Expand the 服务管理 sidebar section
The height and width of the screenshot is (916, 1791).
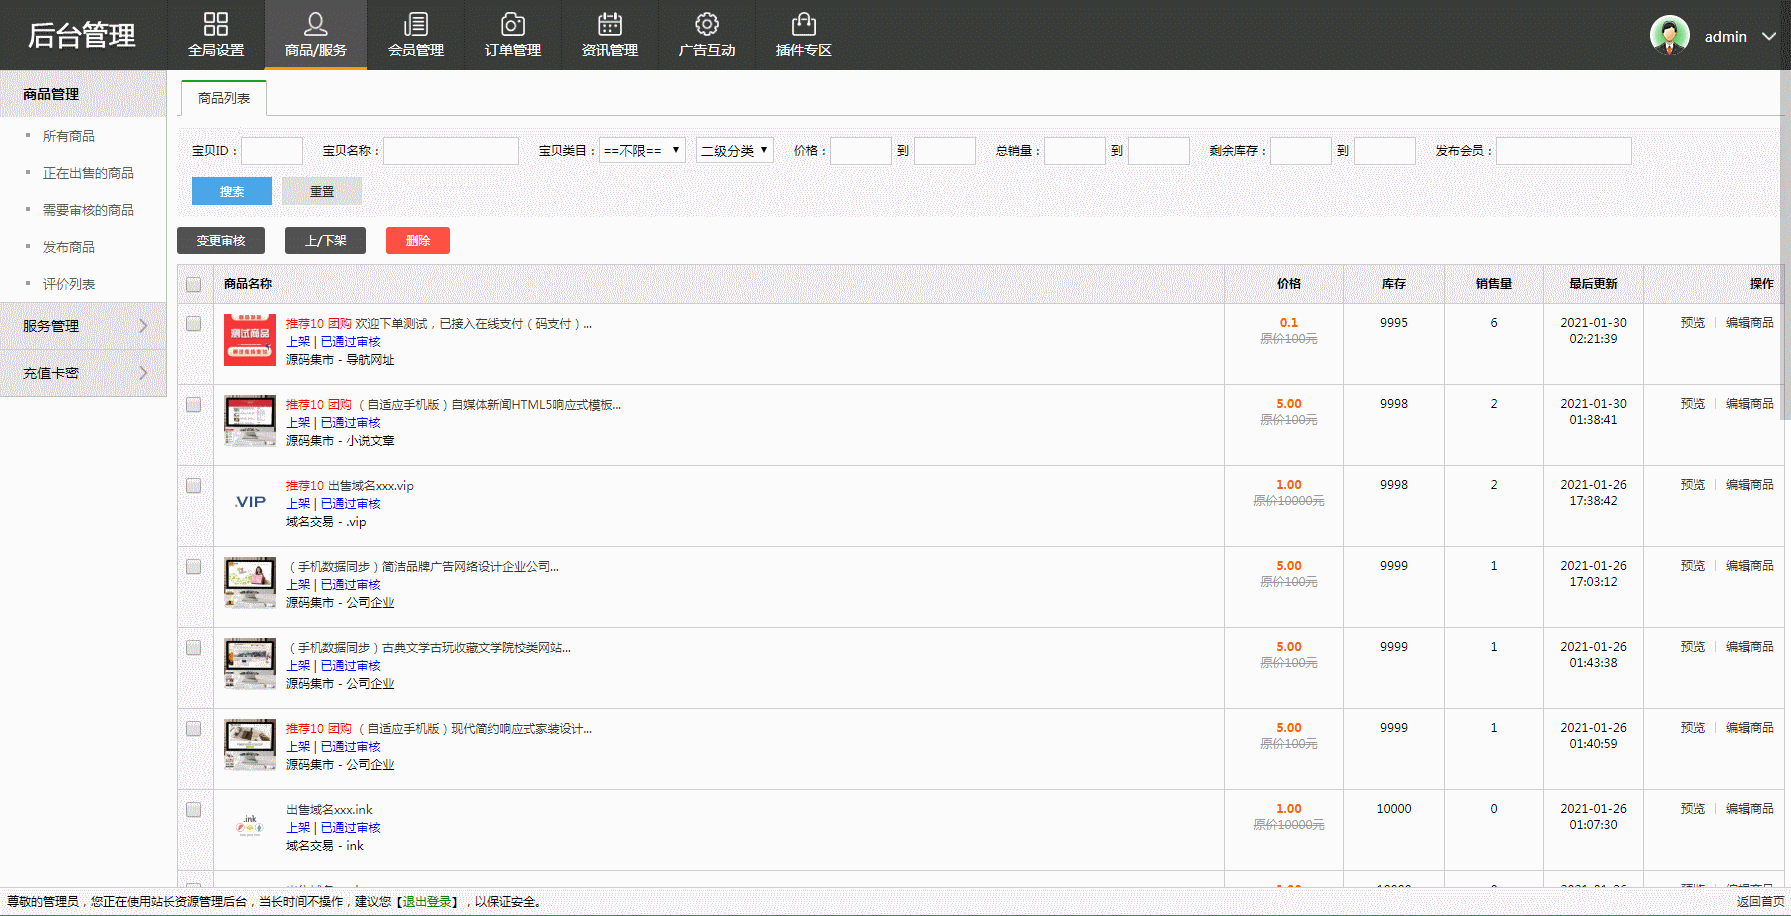click(83, 326)
